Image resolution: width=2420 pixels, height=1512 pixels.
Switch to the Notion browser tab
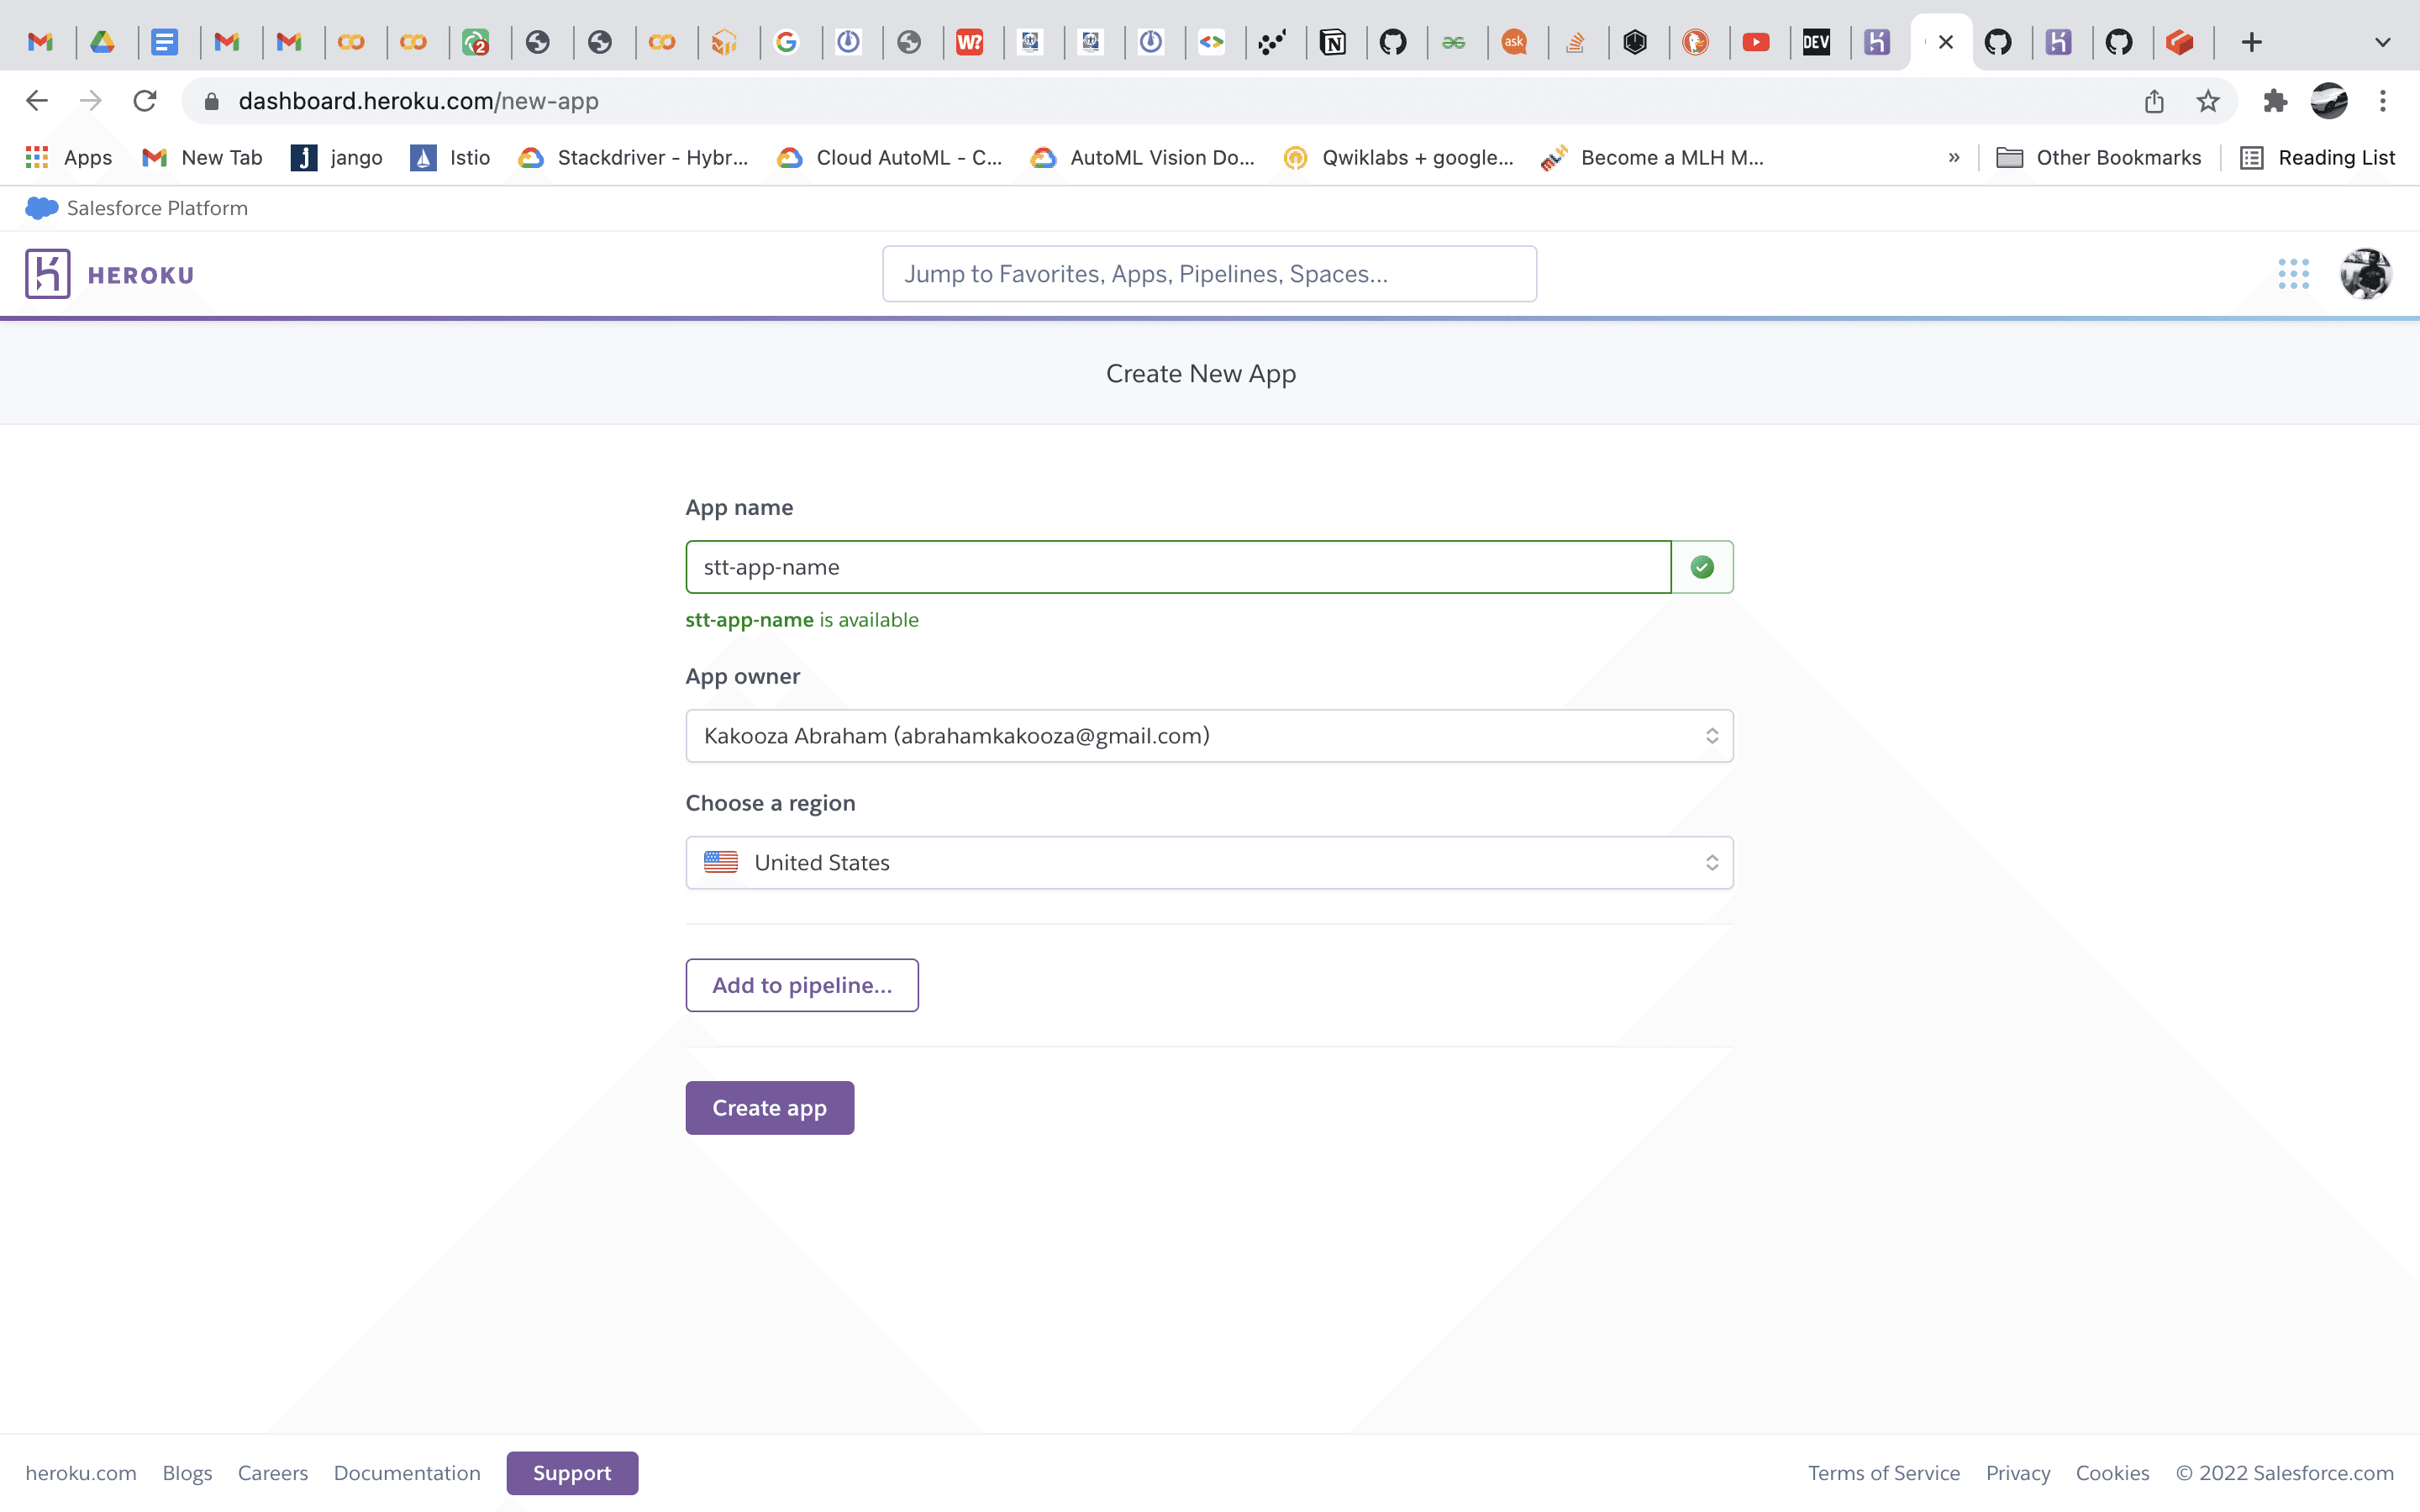(x=1332, y=42)
